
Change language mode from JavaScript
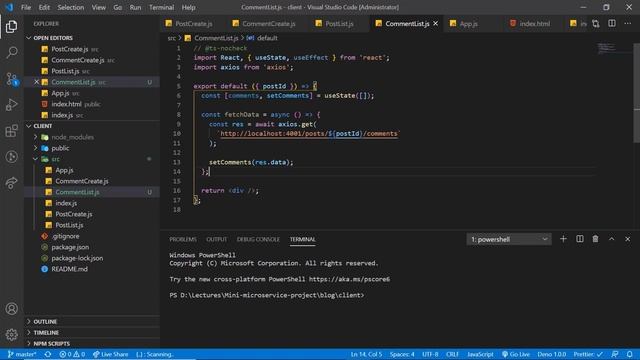[480, 354]
